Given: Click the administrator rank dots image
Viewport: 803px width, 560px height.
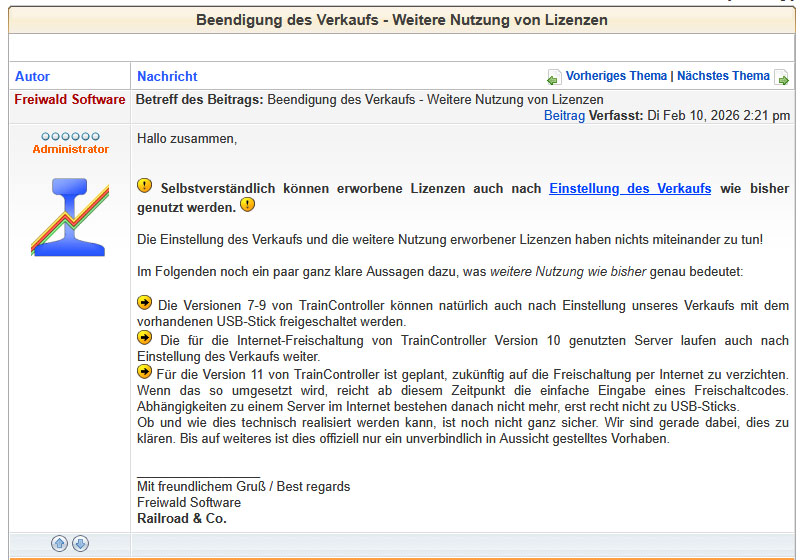Looking at the screenshot, I should (70, 136).
